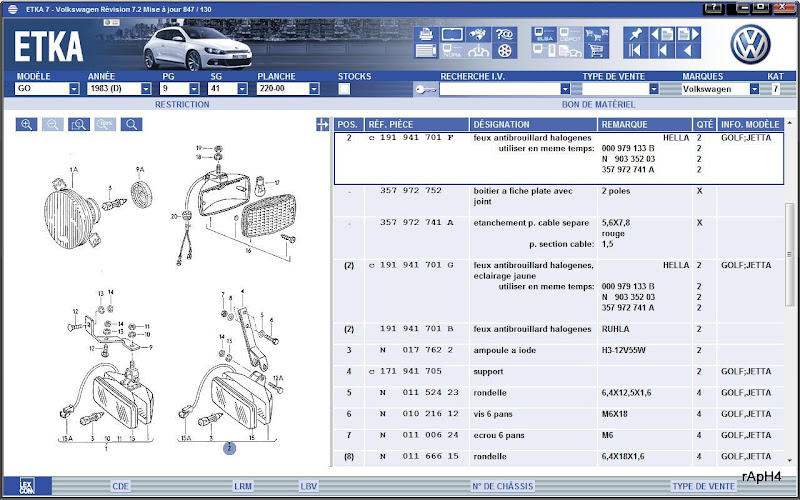
Task: Click the RÉF. PIÈCE column header
Action: click(x=417, y=124)
